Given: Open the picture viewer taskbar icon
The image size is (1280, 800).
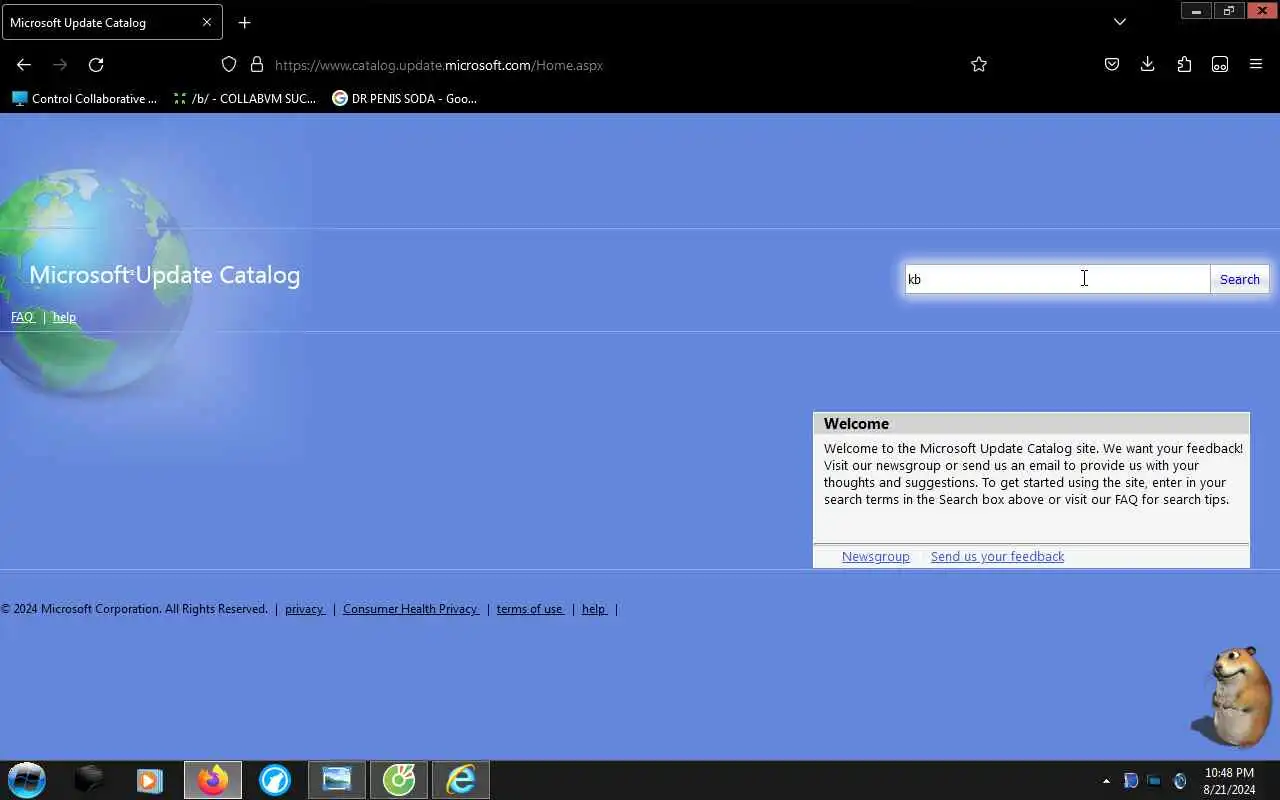Looking at the screenshot, I should [337, 780].
